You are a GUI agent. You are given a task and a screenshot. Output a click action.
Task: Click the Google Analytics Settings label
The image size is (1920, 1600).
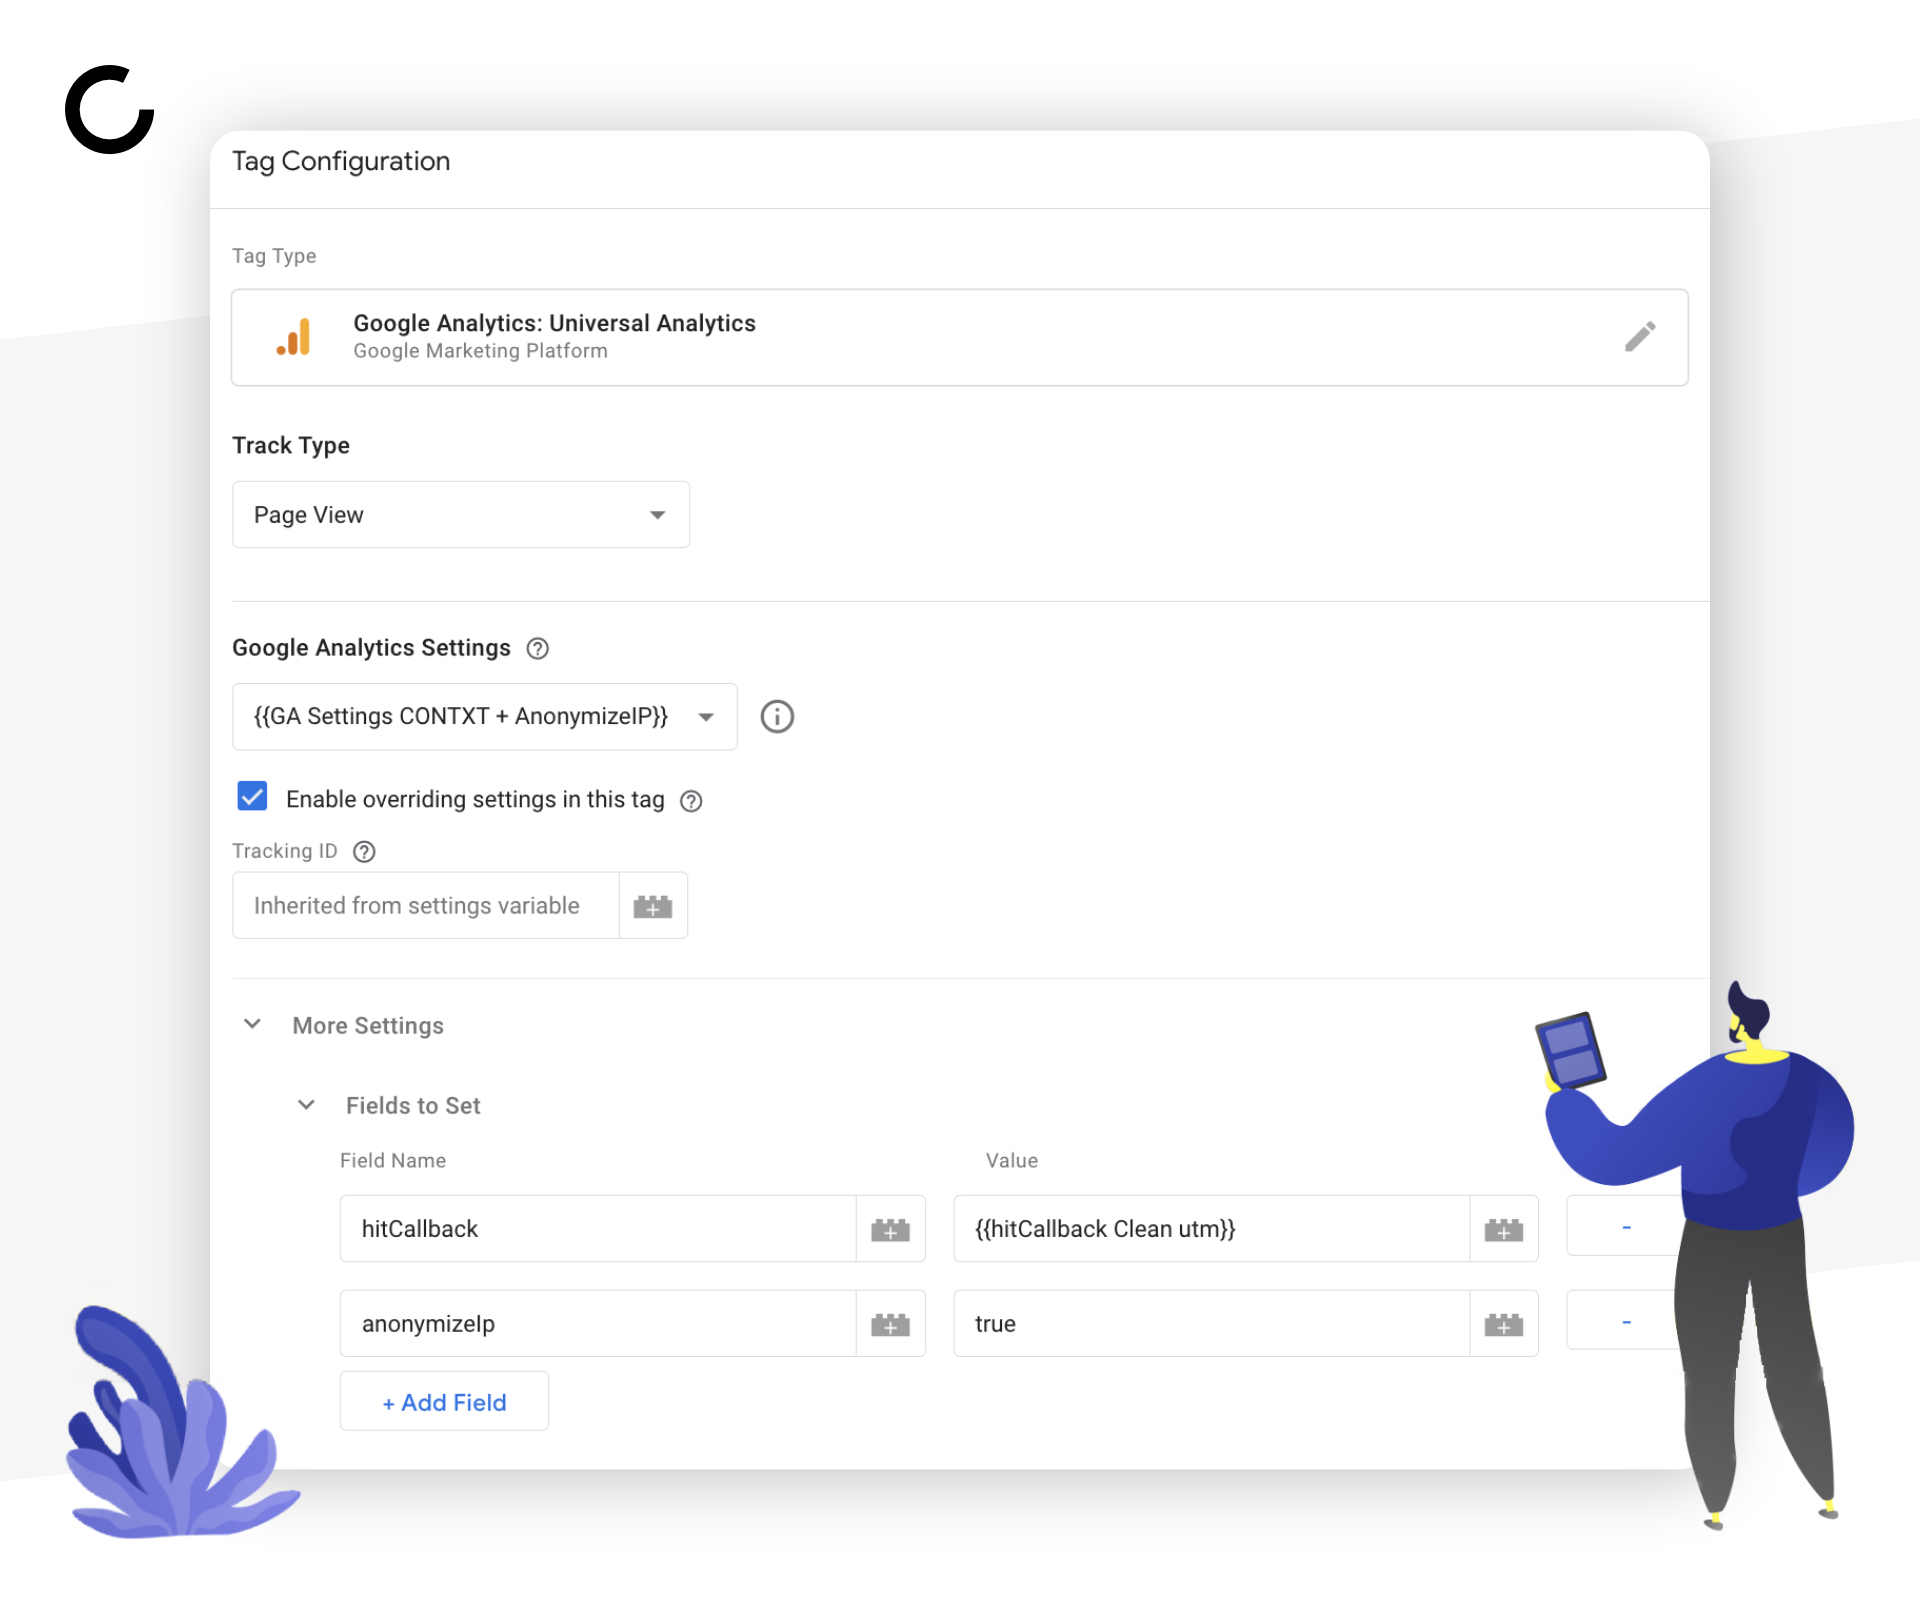point(371,648)
